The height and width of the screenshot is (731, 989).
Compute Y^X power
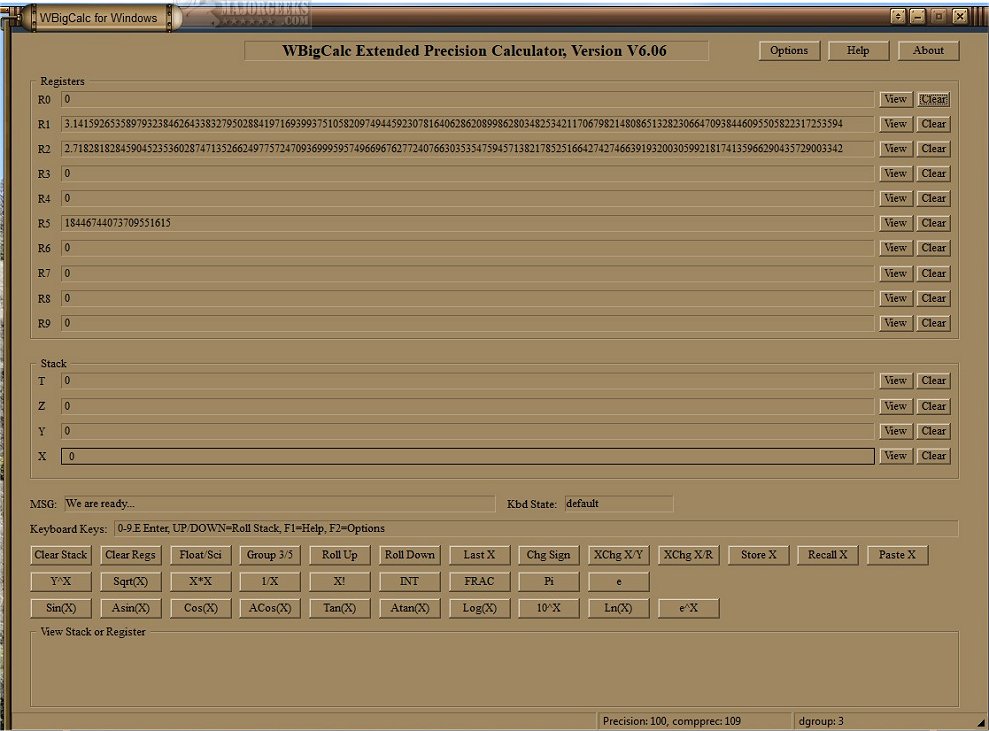coord(61,582)
